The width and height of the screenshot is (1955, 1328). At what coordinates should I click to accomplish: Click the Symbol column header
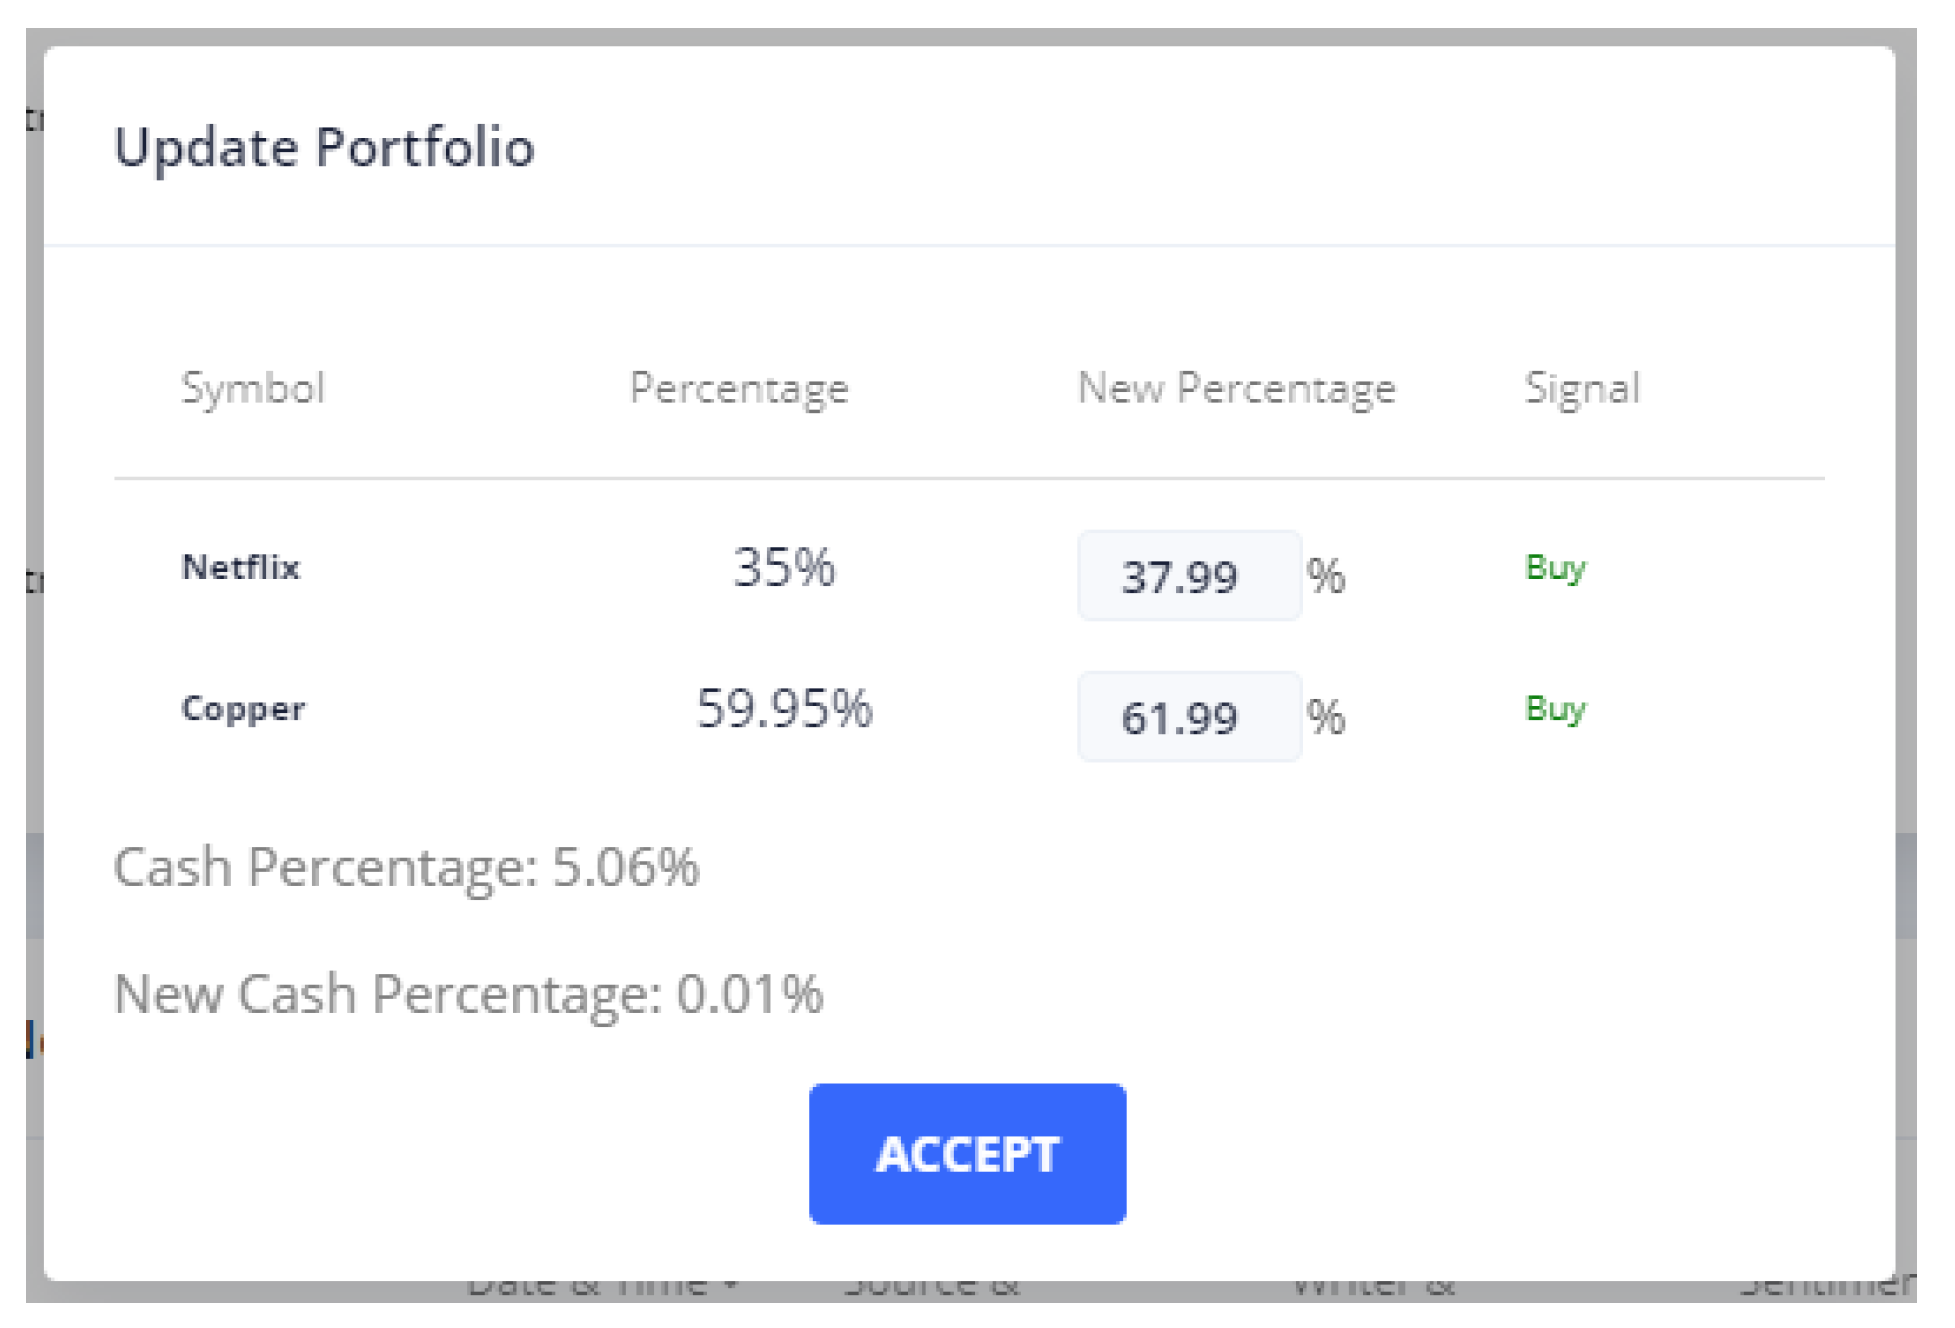pyautogui.click(x=253, y=388)
